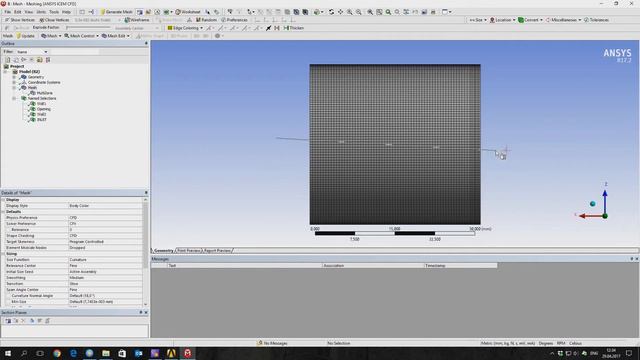The image size is (640, 360).
Task: Click the Generate Mesh button
Action: 117,12
